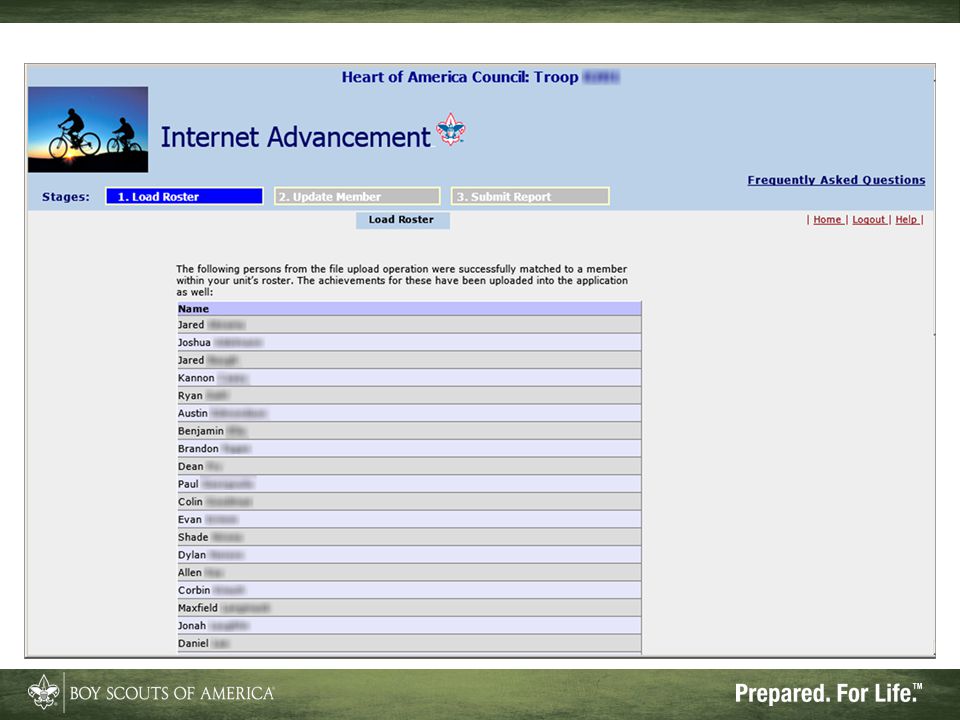The height and width of the screenshot is (720, 960).
Task: Click the BSA fleur-de-lis emblem beside Internet Advancement
Action: (451, 129)
